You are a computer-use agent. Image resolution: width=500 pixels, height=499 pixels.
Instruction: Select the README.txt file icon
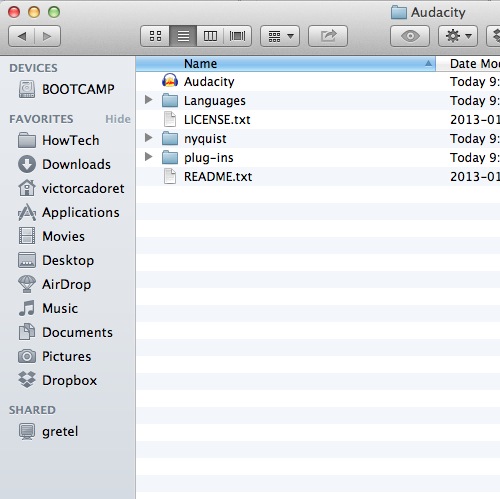click(x=170, y=176)
